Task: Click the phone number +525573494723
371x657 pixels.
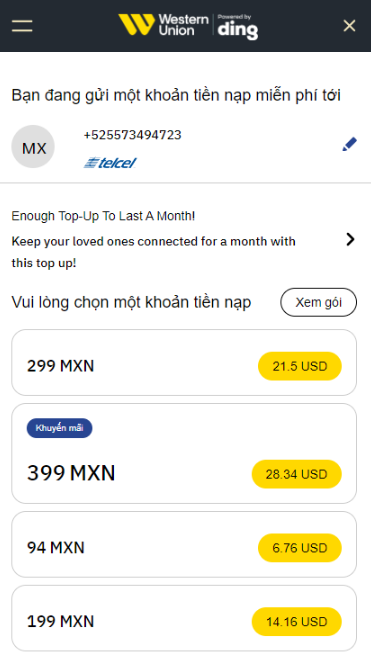Action: (x=132, y=135)
